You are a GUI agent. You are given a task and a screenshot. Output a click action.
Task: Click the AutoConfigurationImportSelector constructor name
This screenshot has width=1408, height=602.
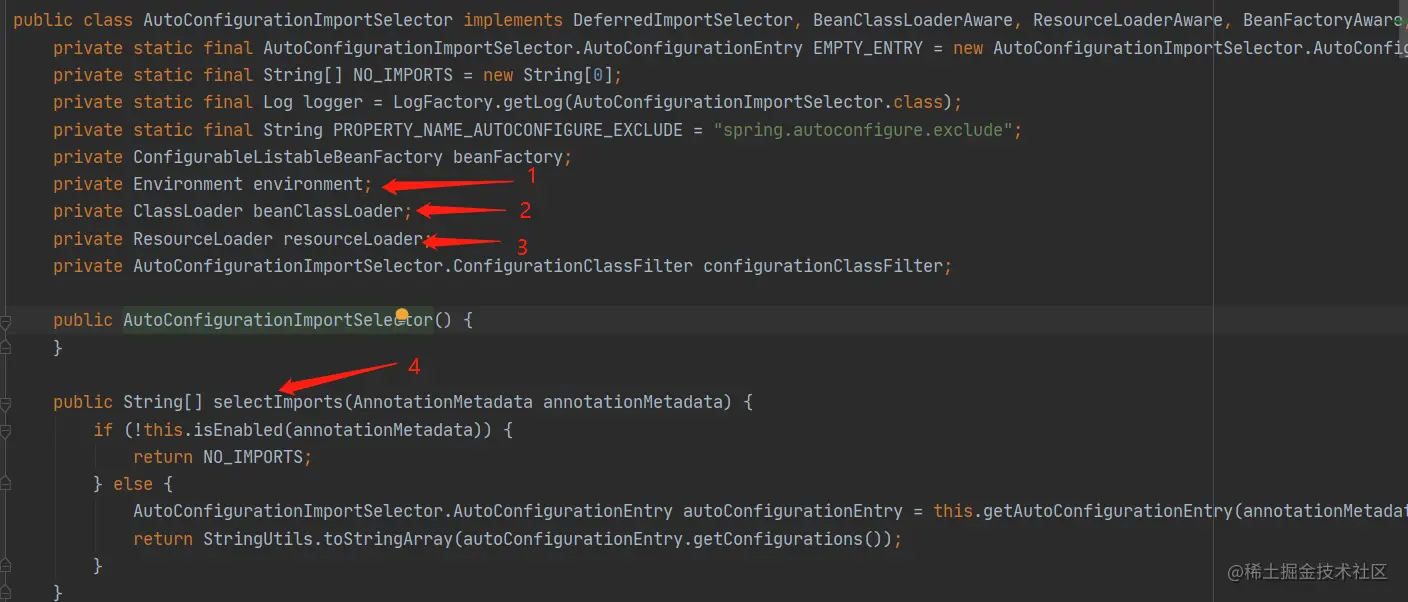coord(278,320)
